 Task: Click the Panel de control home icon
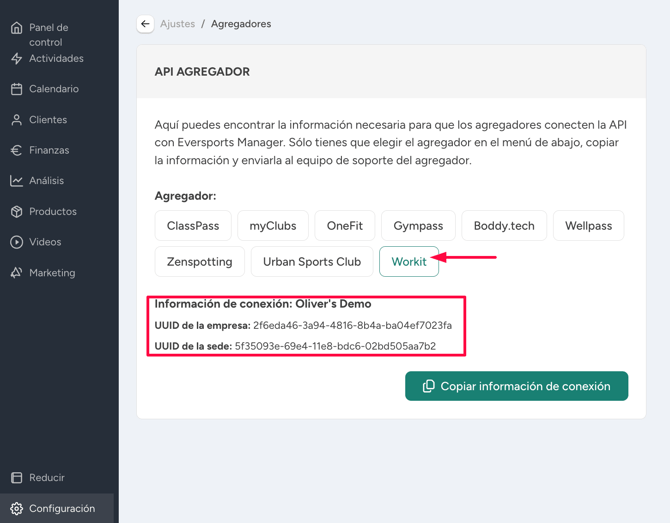[16, 28]
